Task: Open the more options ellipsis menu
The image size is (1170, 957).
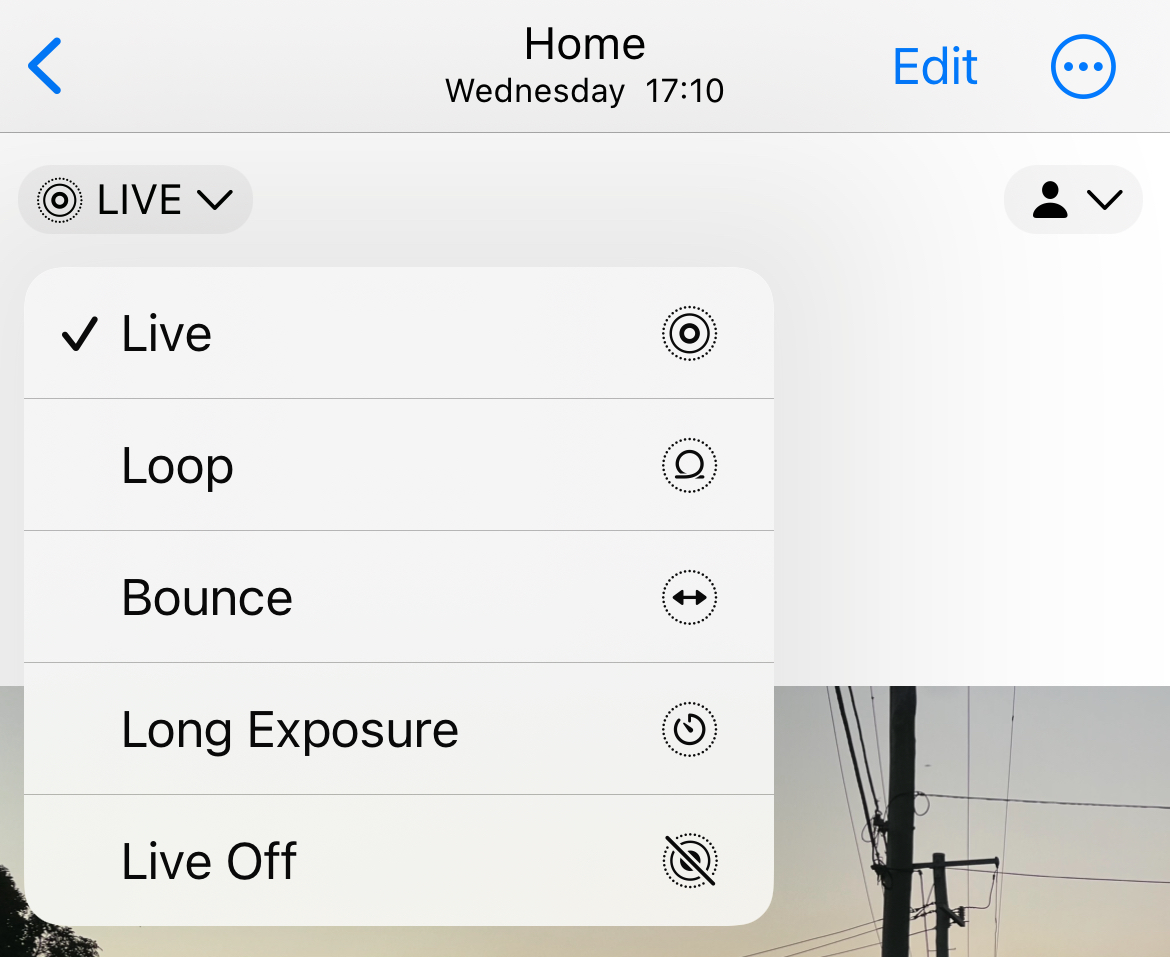Action: click(1083, 67)
